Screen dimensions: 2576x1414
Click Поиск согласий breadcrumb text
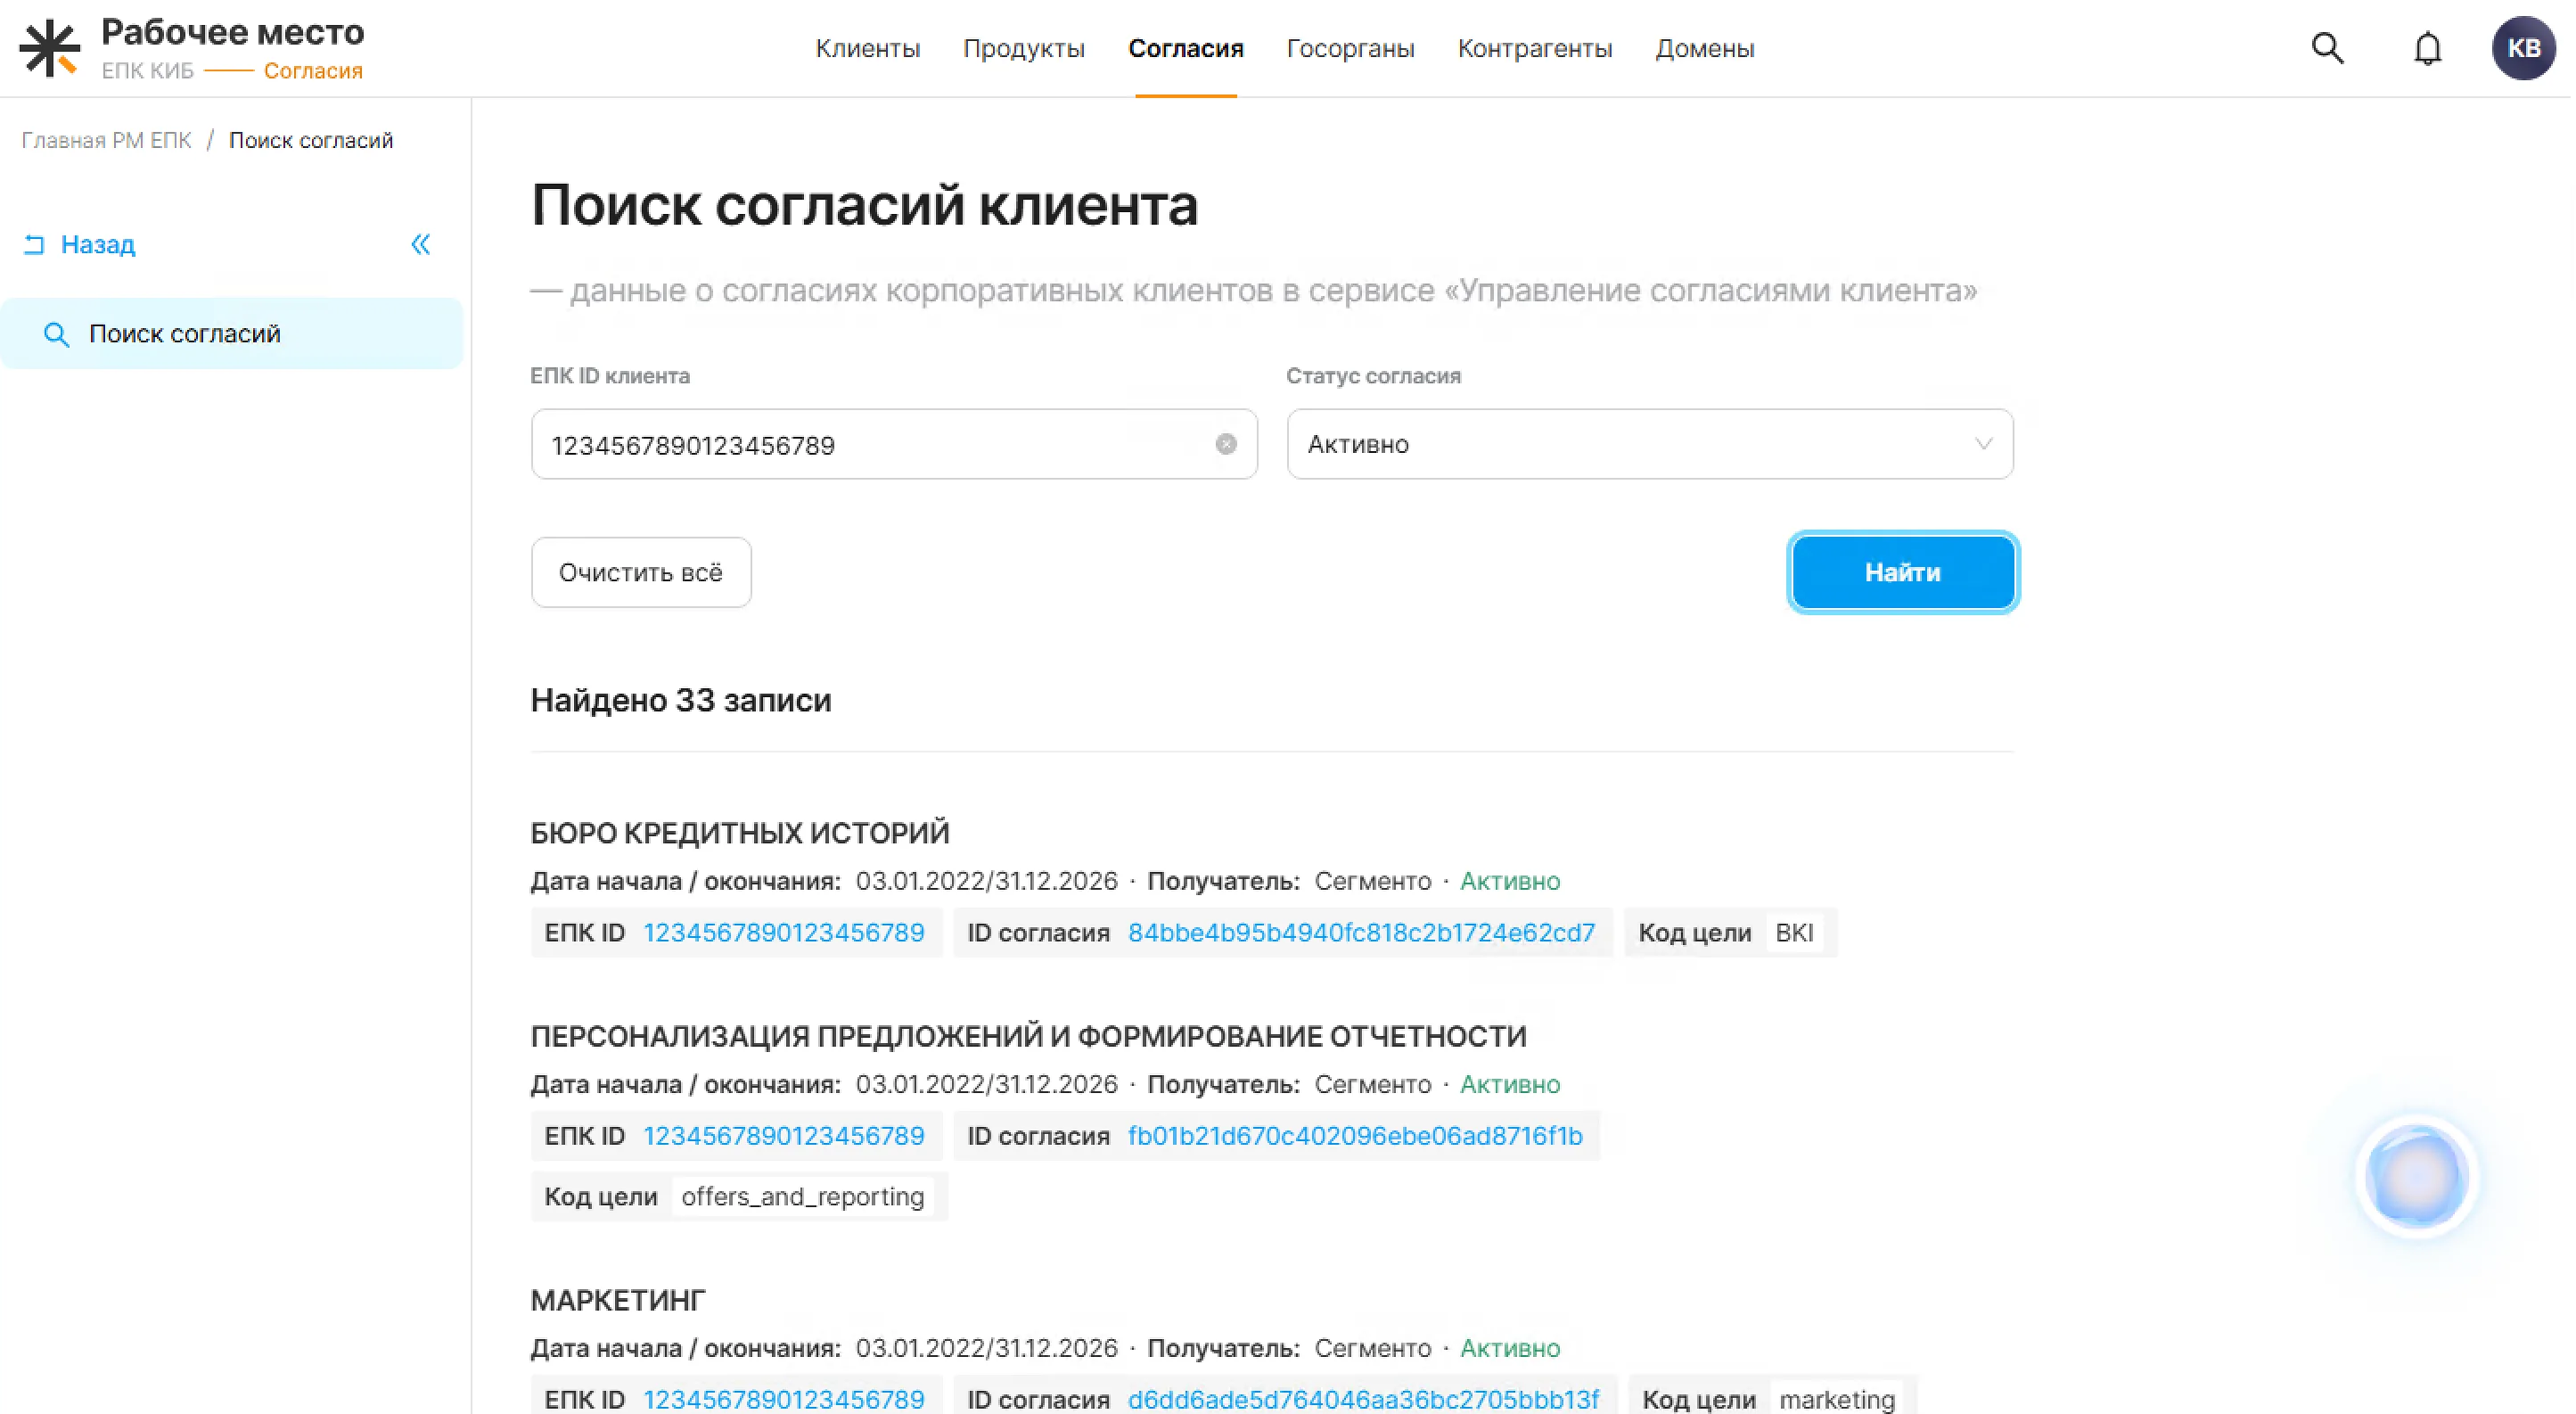point(312,141)
